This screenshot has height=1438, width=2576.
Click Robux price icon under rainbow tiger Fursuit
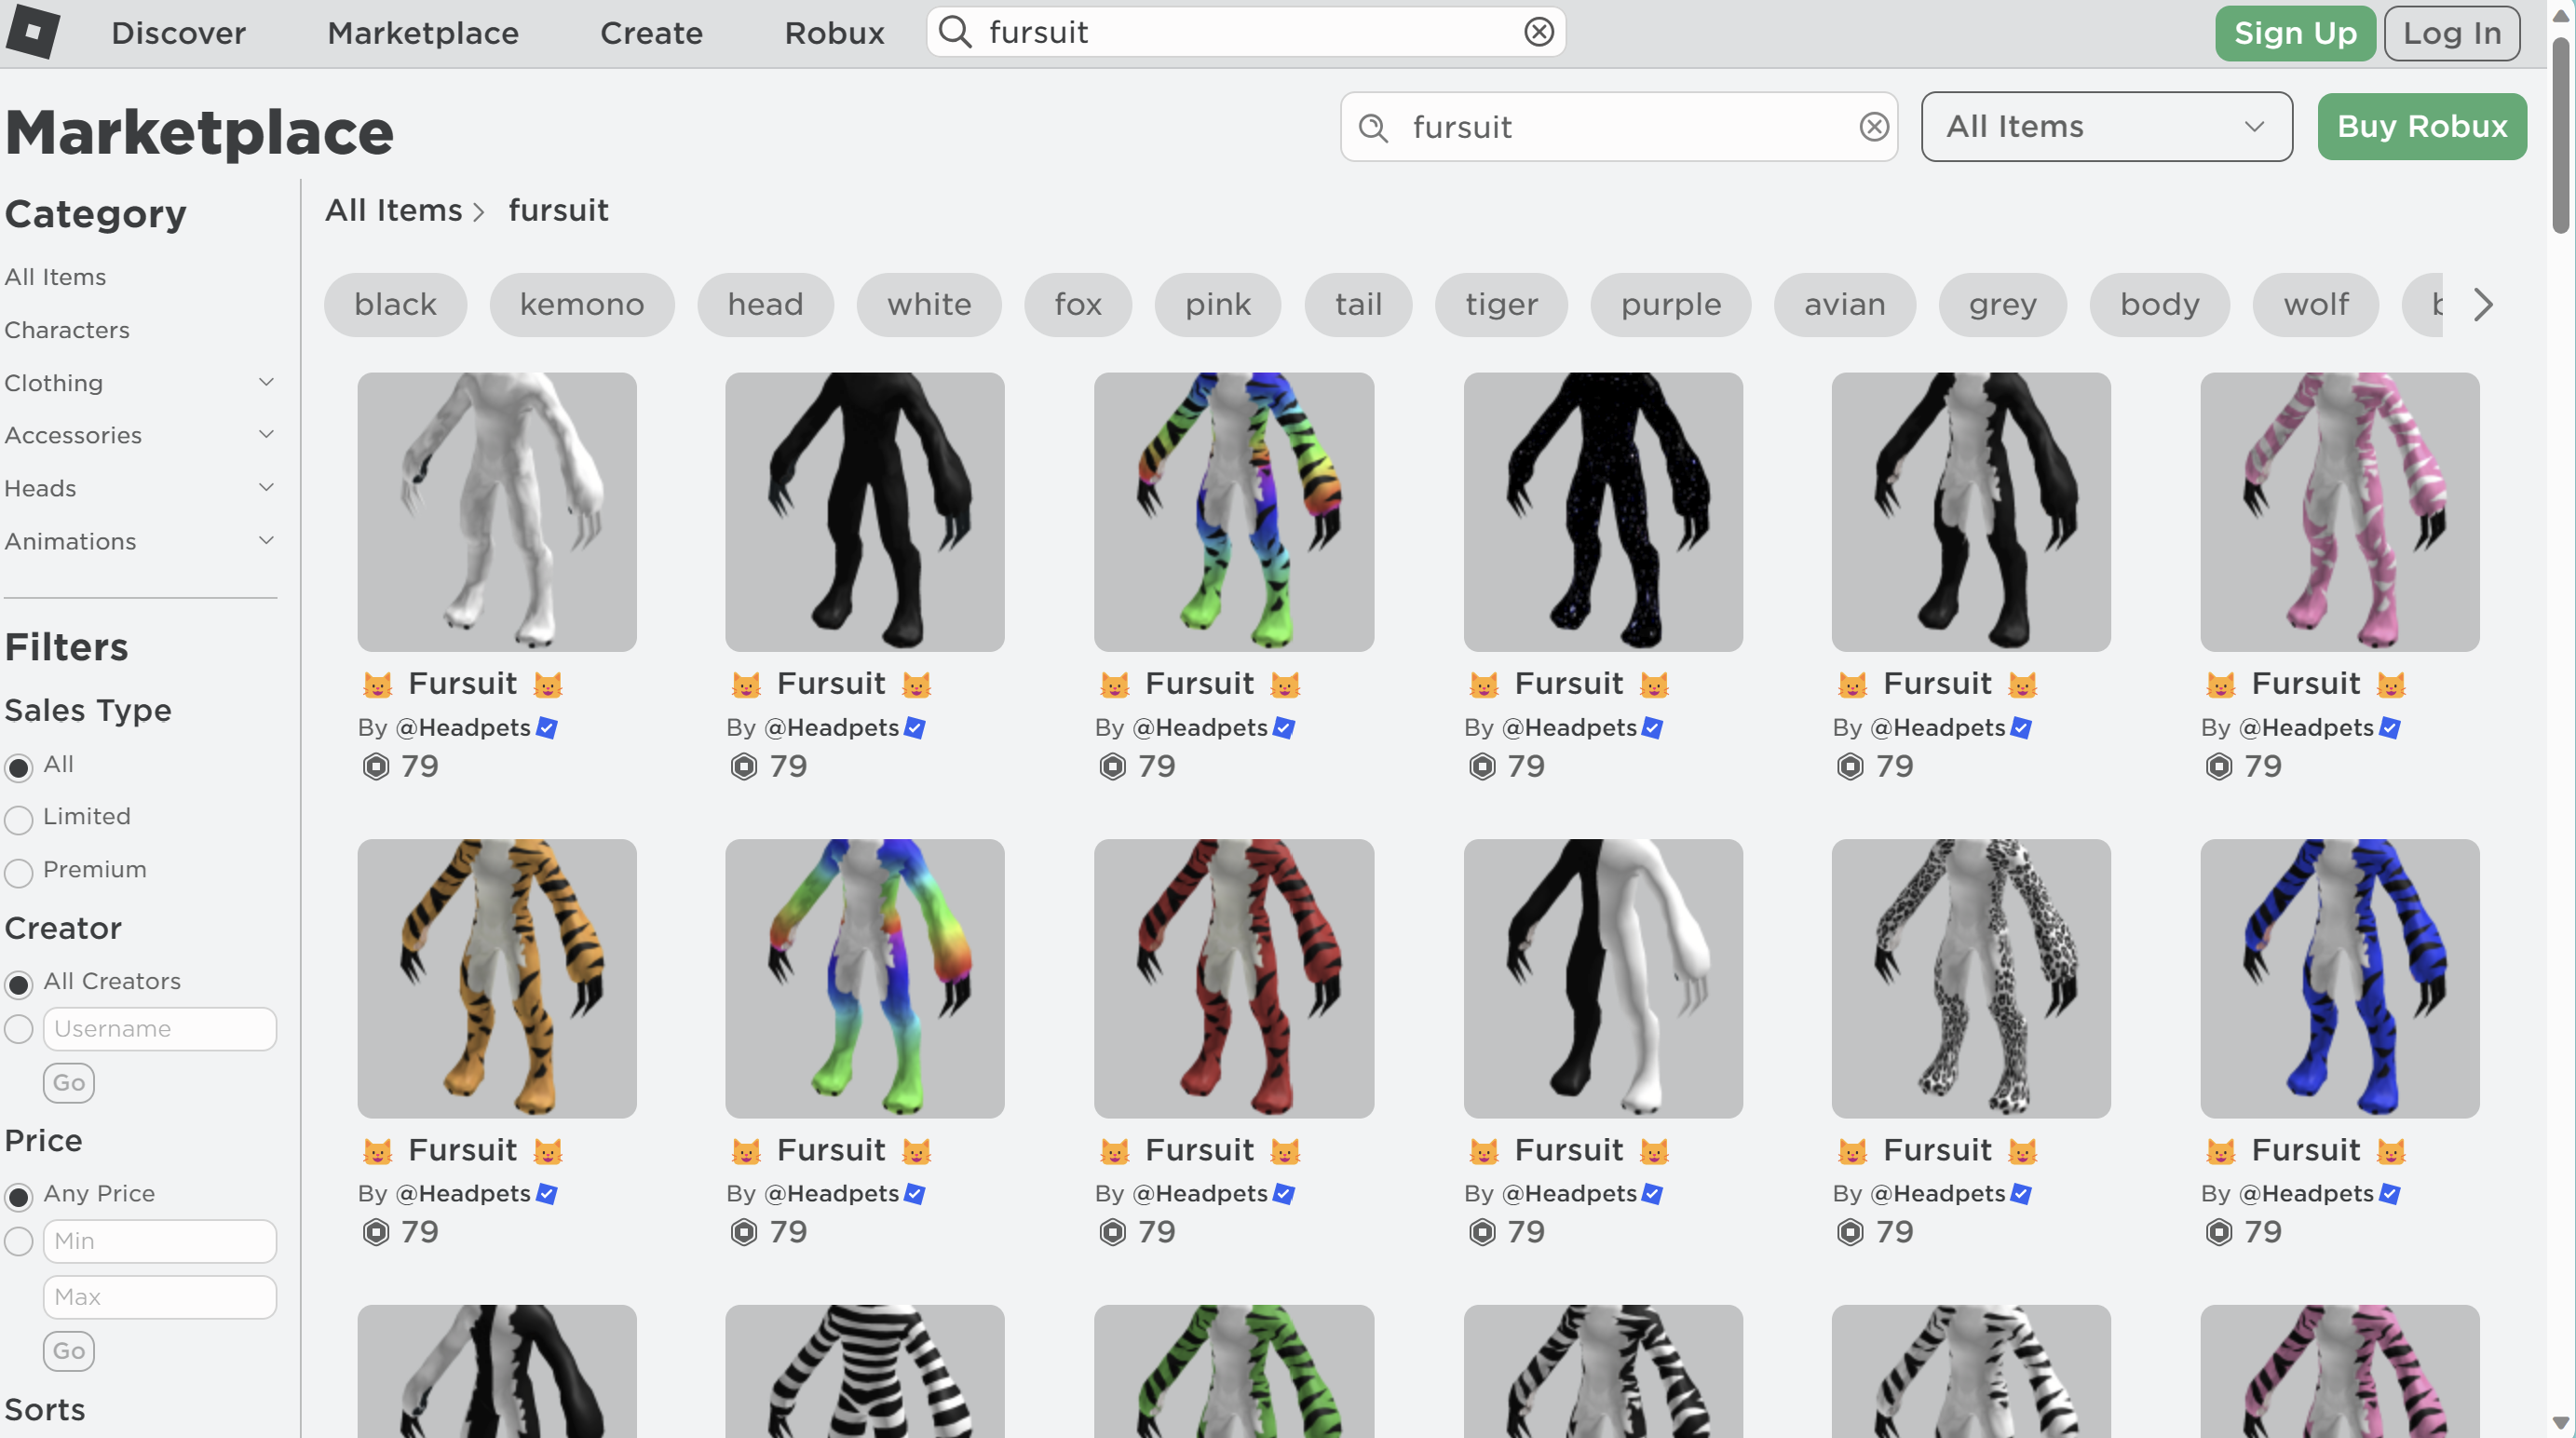coord(1112,766)
